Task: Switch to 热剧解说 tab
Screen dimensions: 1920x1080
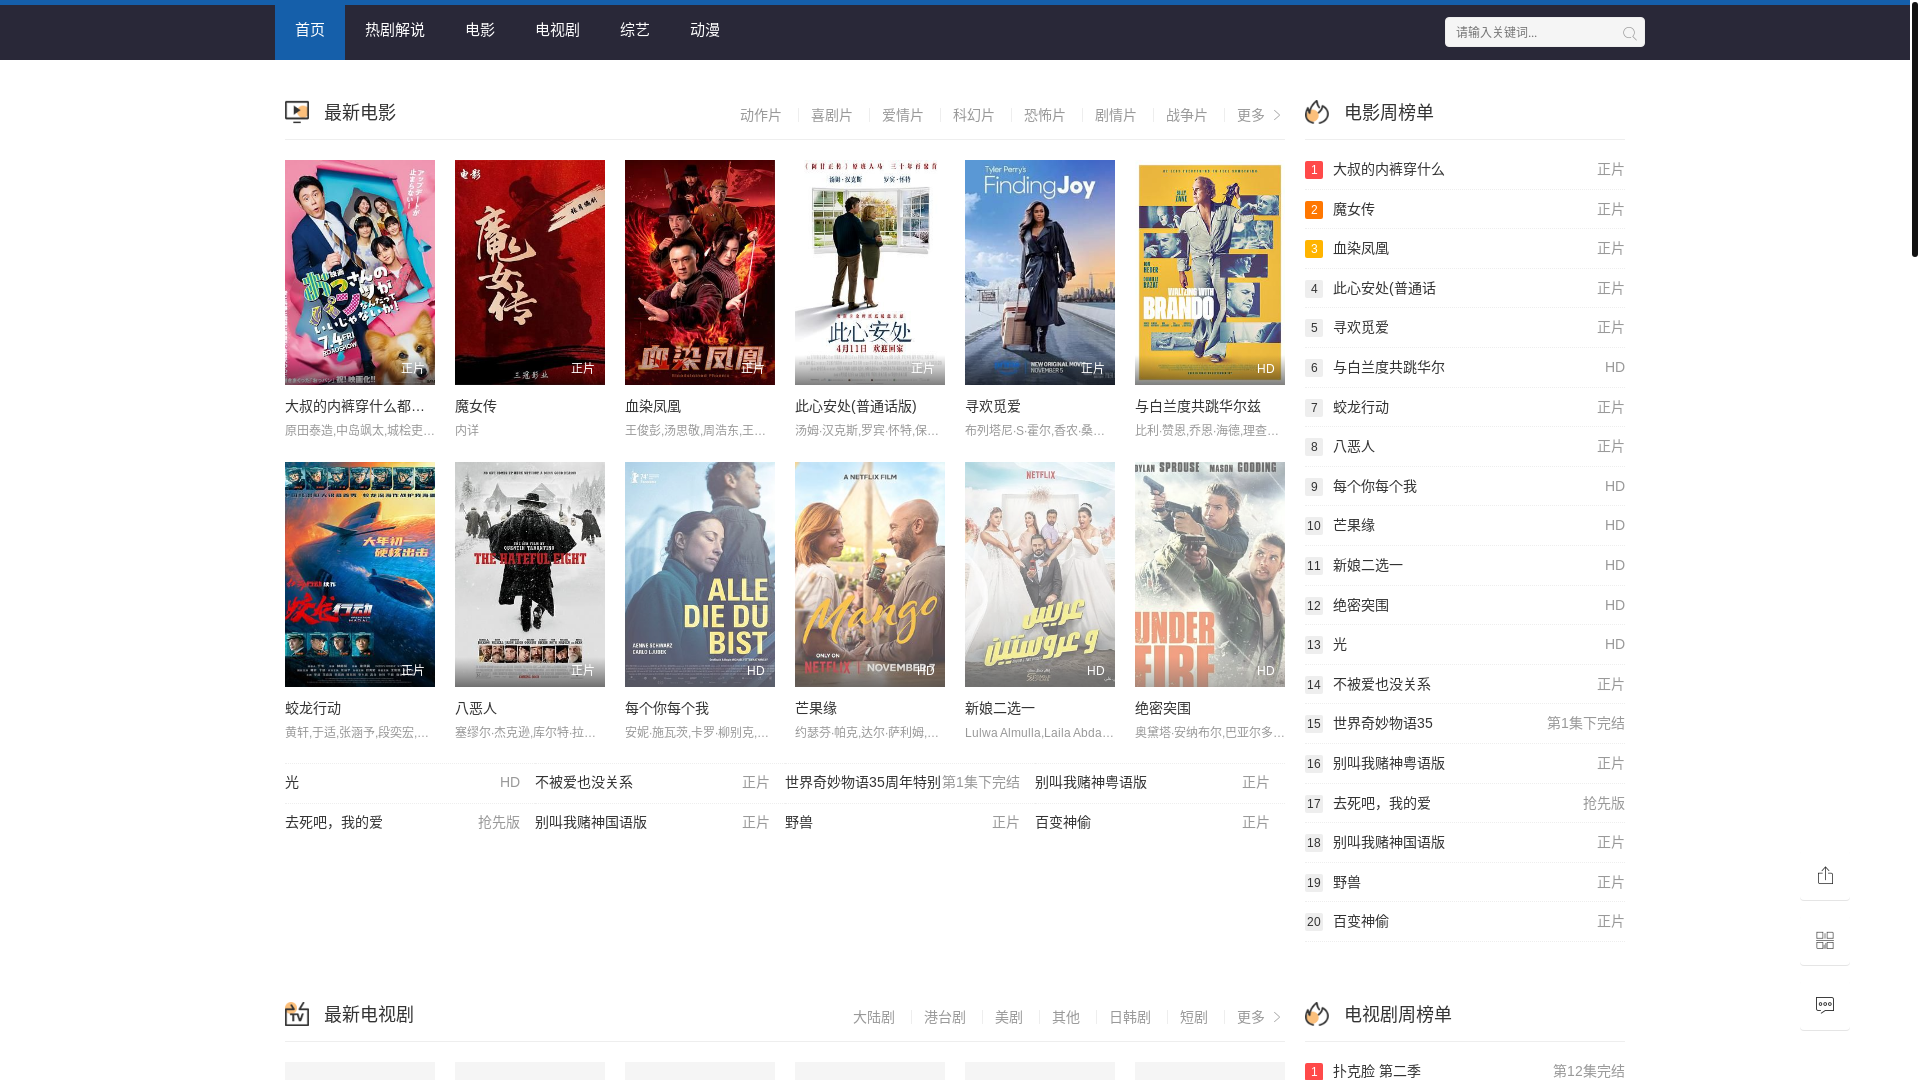Action: [x=395, y=30]
